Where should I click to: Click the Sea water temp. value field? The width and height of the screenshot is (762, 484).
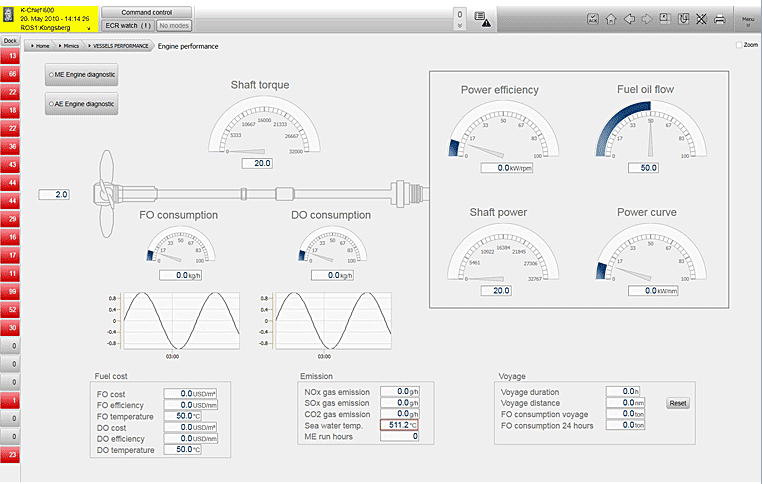click(x=398, y=425)
